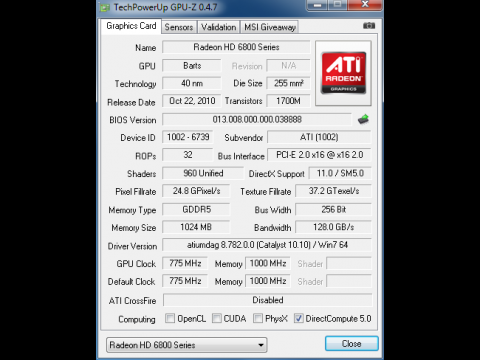Click the Computing label
Screen dimensions: 480x360
137,319
